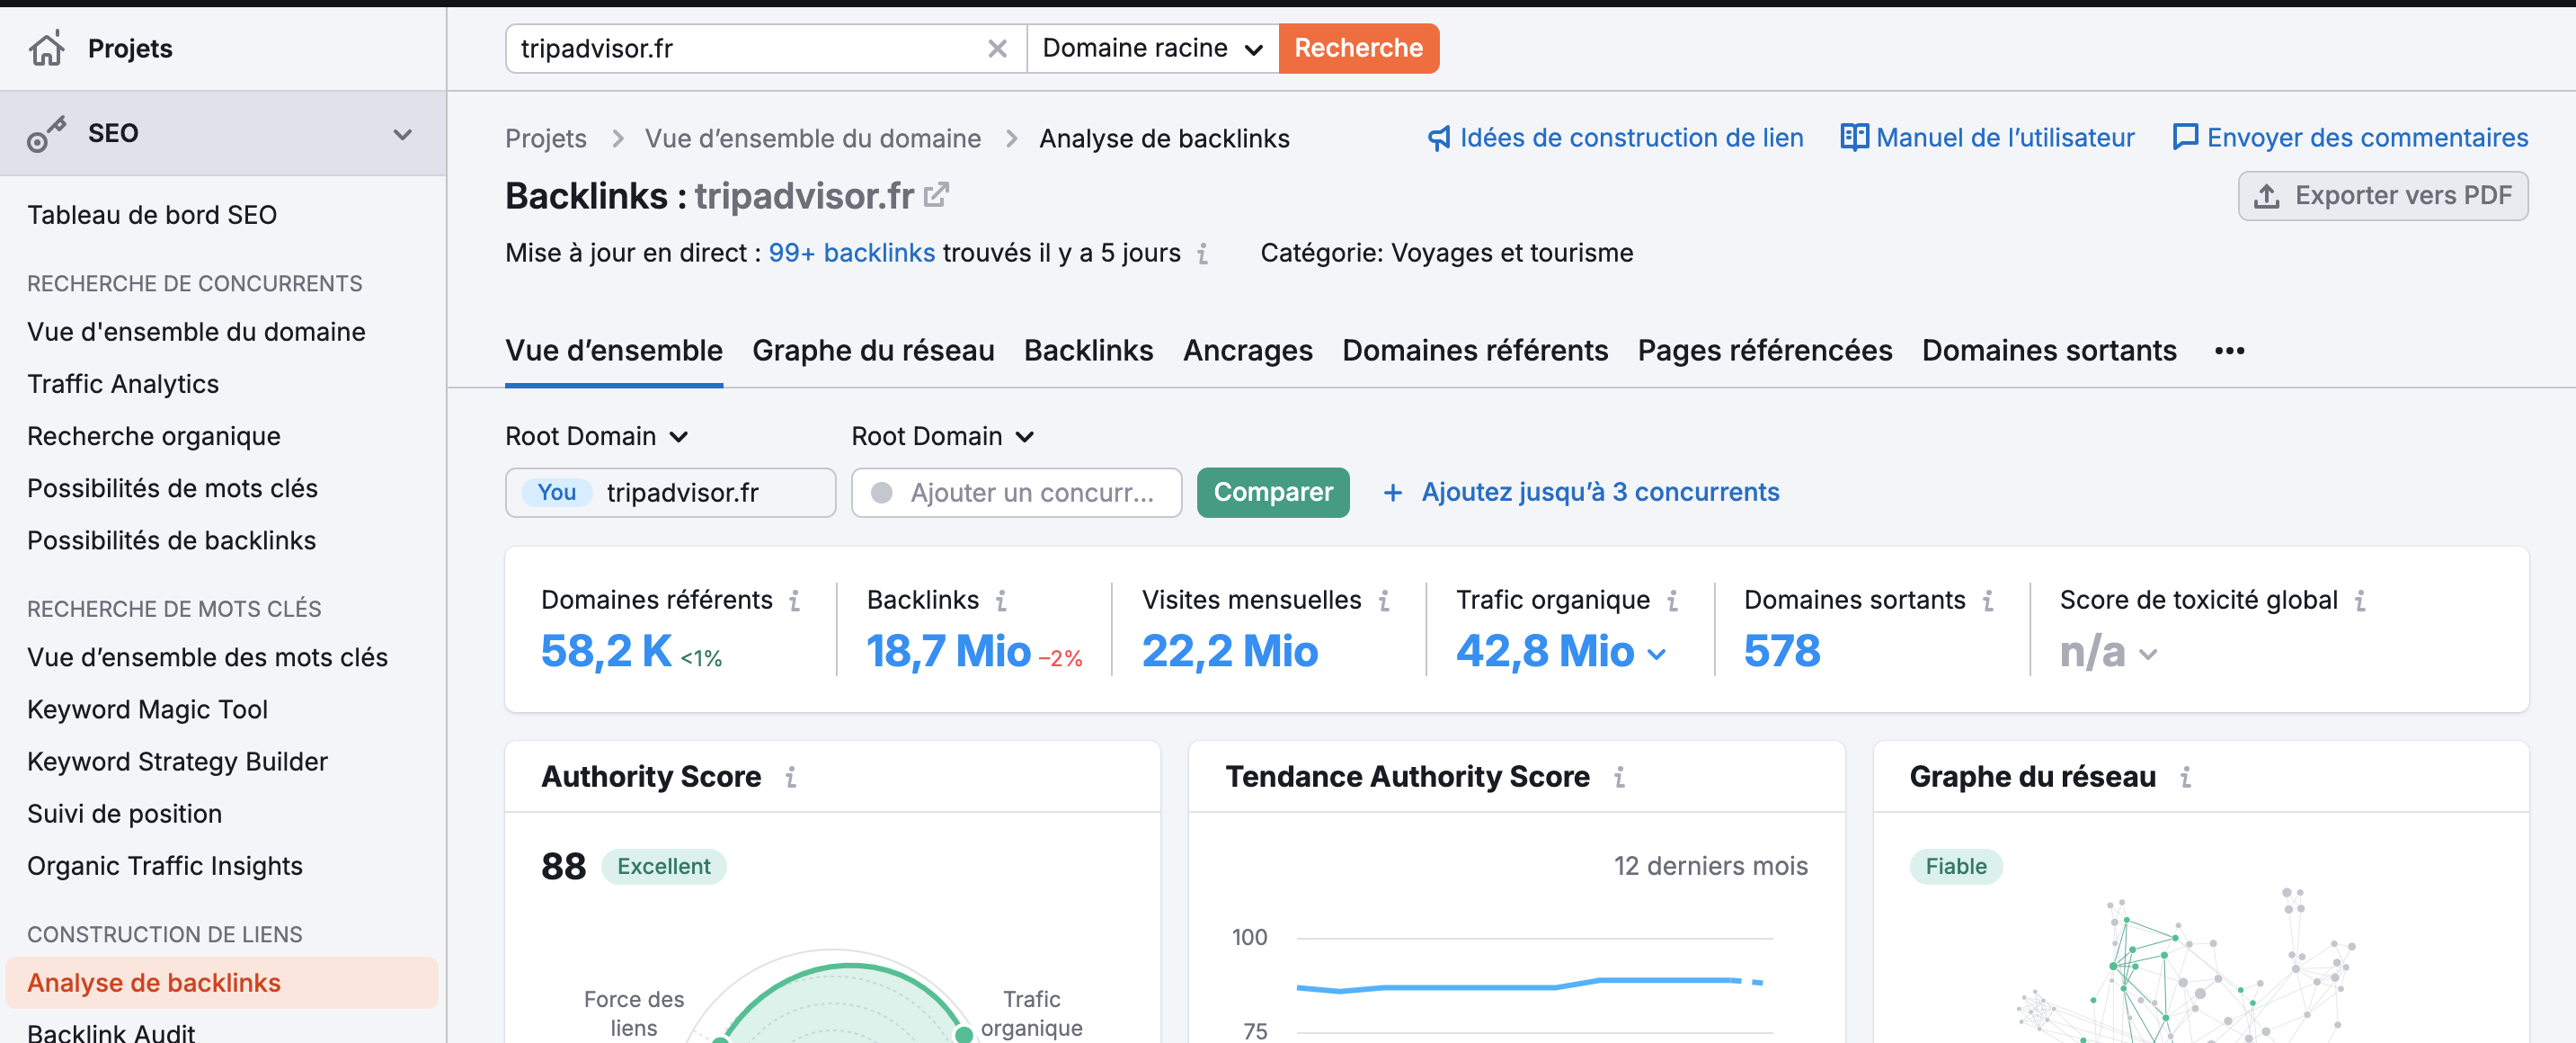The width and height of the screenshot is (2576, 1043).
Task: Open the Domaine racine dropdown
Action: [1152, 48]
